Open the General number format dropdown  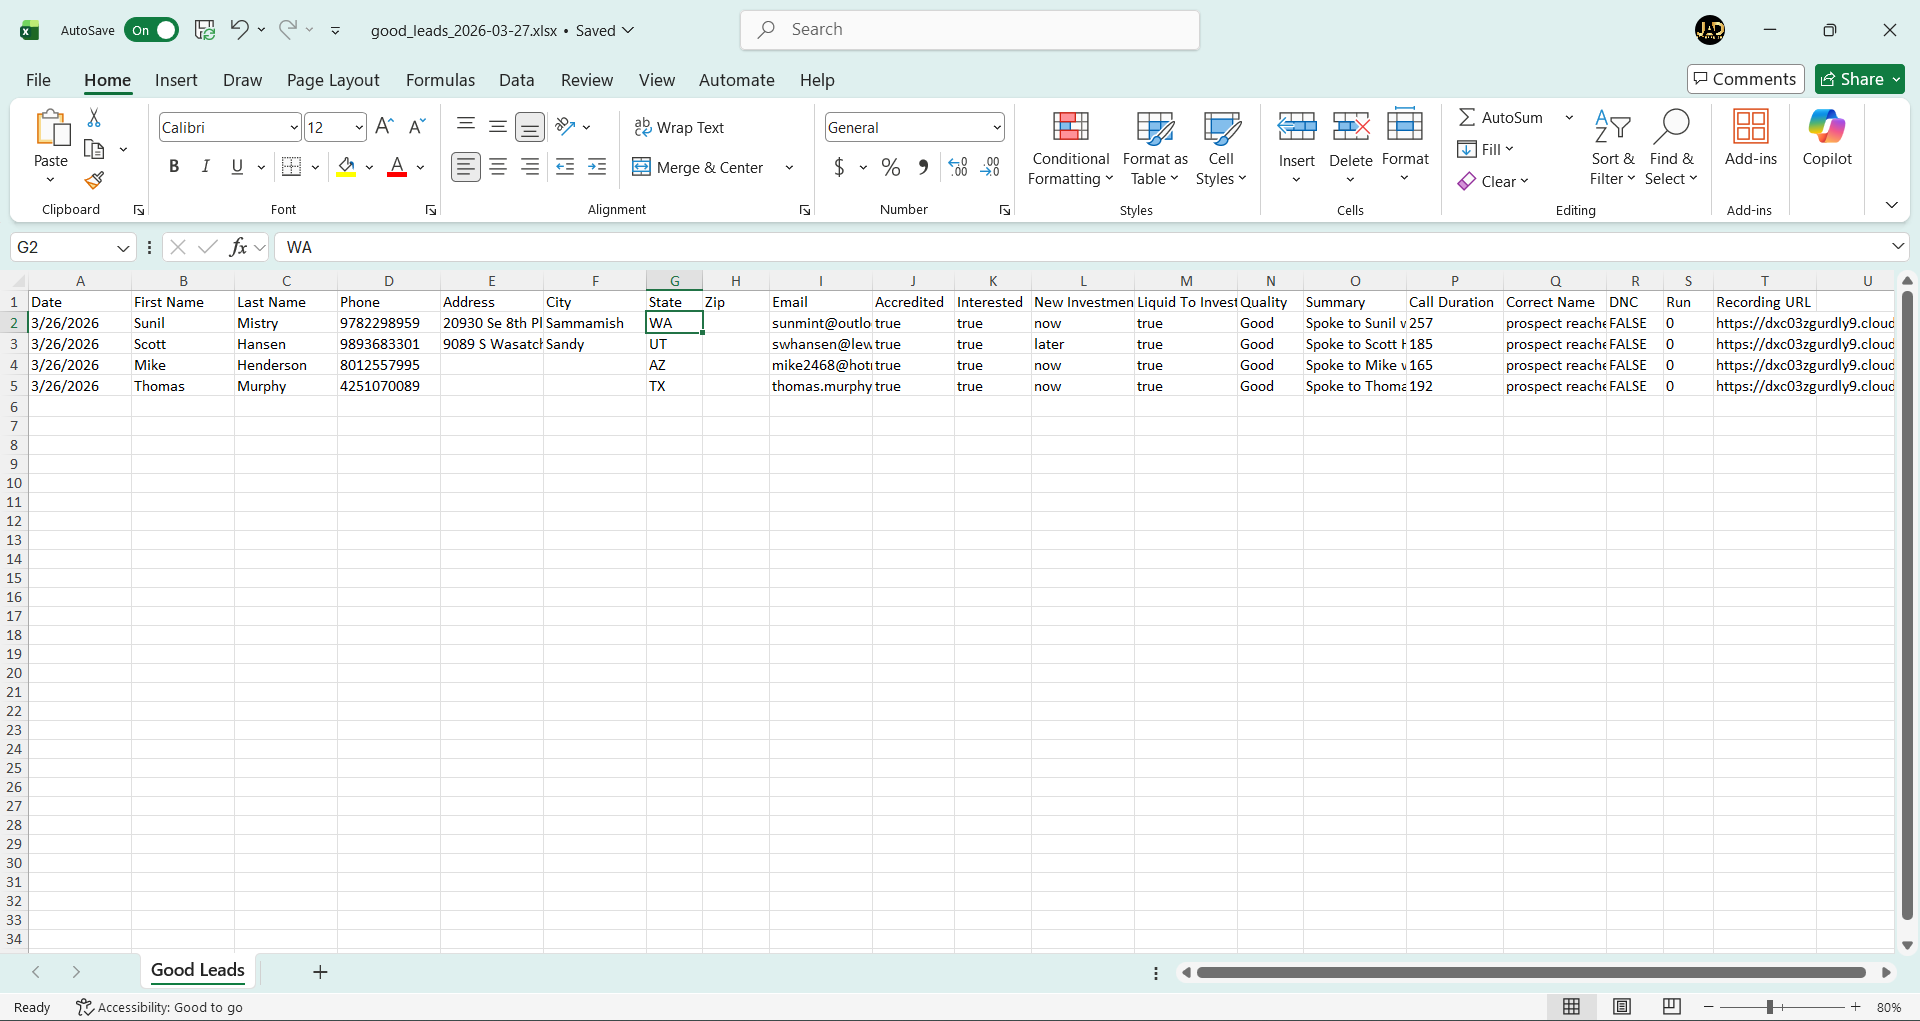point(995,127)
